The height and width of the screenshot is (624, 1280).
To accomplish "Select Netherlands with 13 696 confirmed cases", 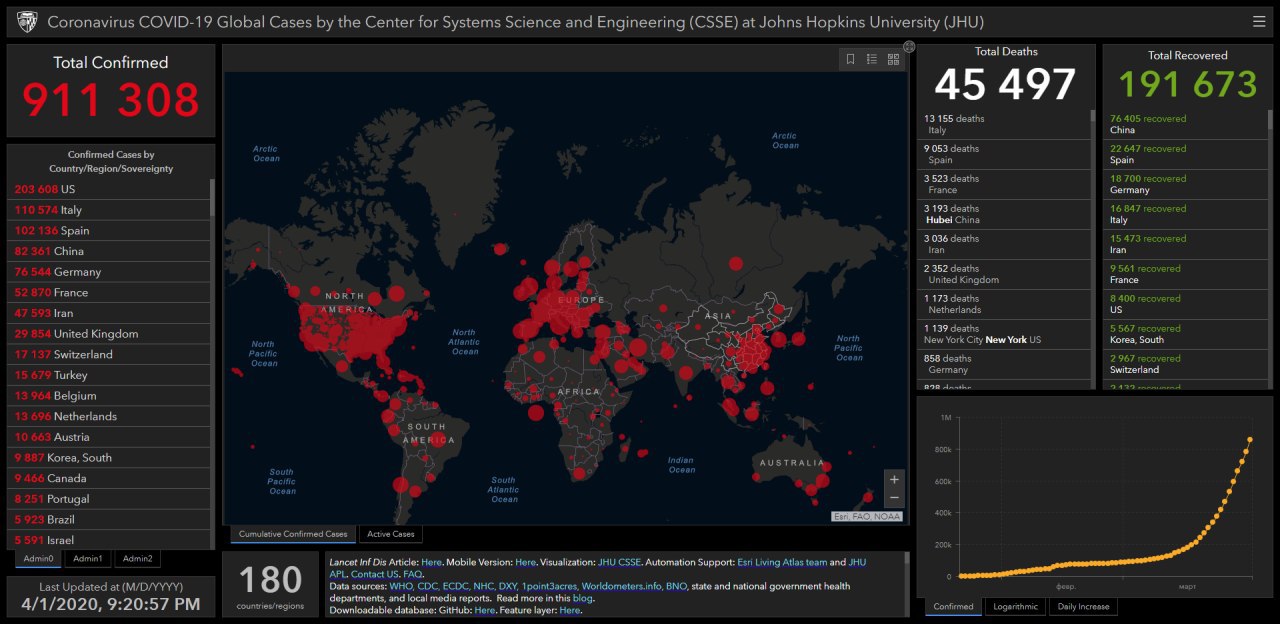I will pyautogui.click(x=110, y=416).
